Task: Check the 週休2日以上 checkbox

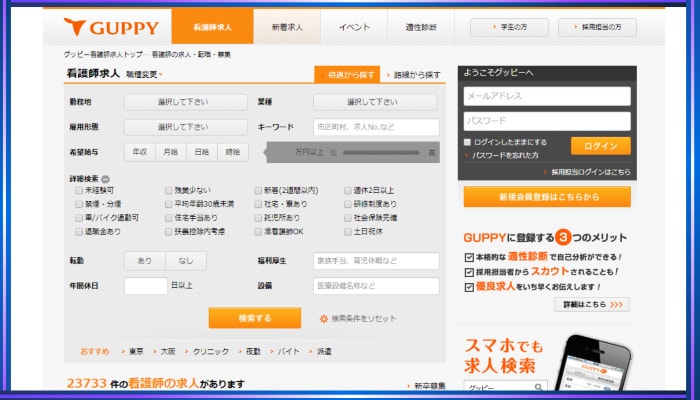Action: coord(348,191)
